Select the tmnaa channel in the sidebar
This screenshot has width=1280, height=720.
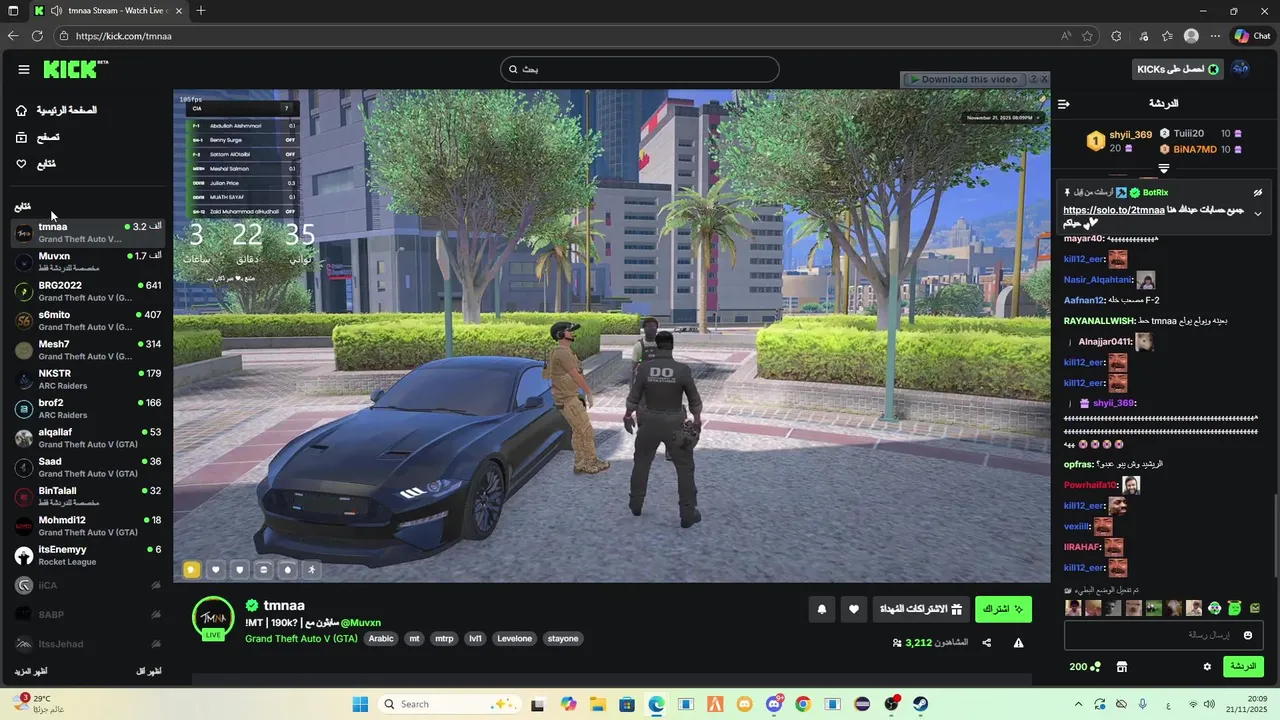point(88,233)
